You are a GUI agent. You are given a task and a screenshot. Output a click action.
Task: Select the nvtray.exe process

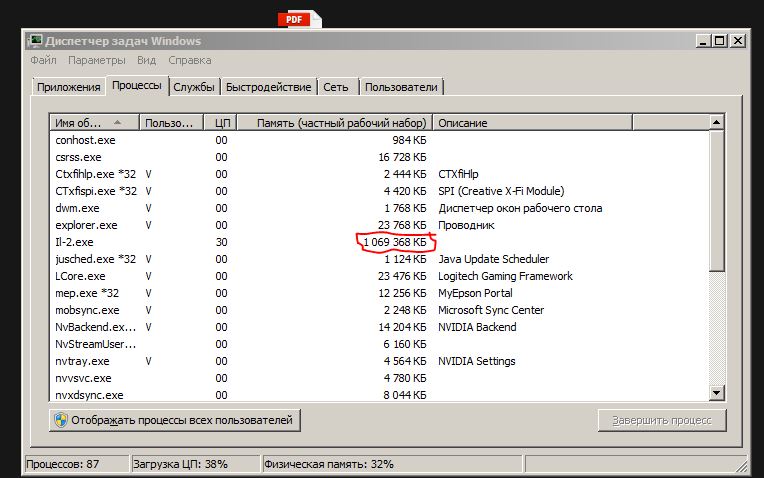pos(380,362)
